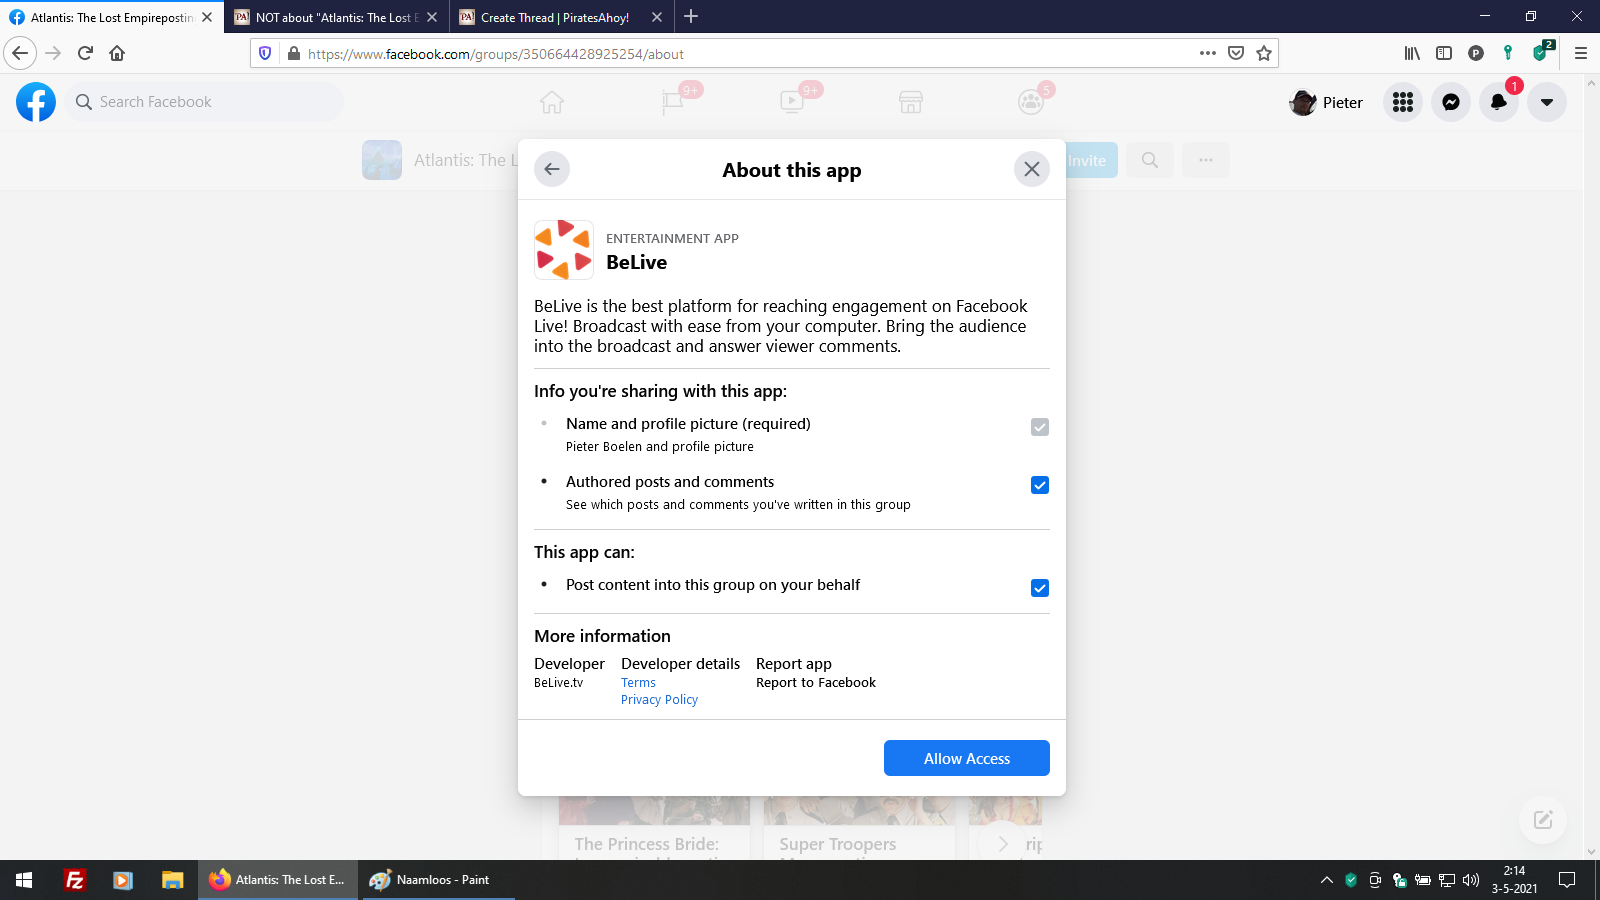Open Facebook Groups icon
The width and height of the screenshot is (1600, 900).
[1030, 102]
